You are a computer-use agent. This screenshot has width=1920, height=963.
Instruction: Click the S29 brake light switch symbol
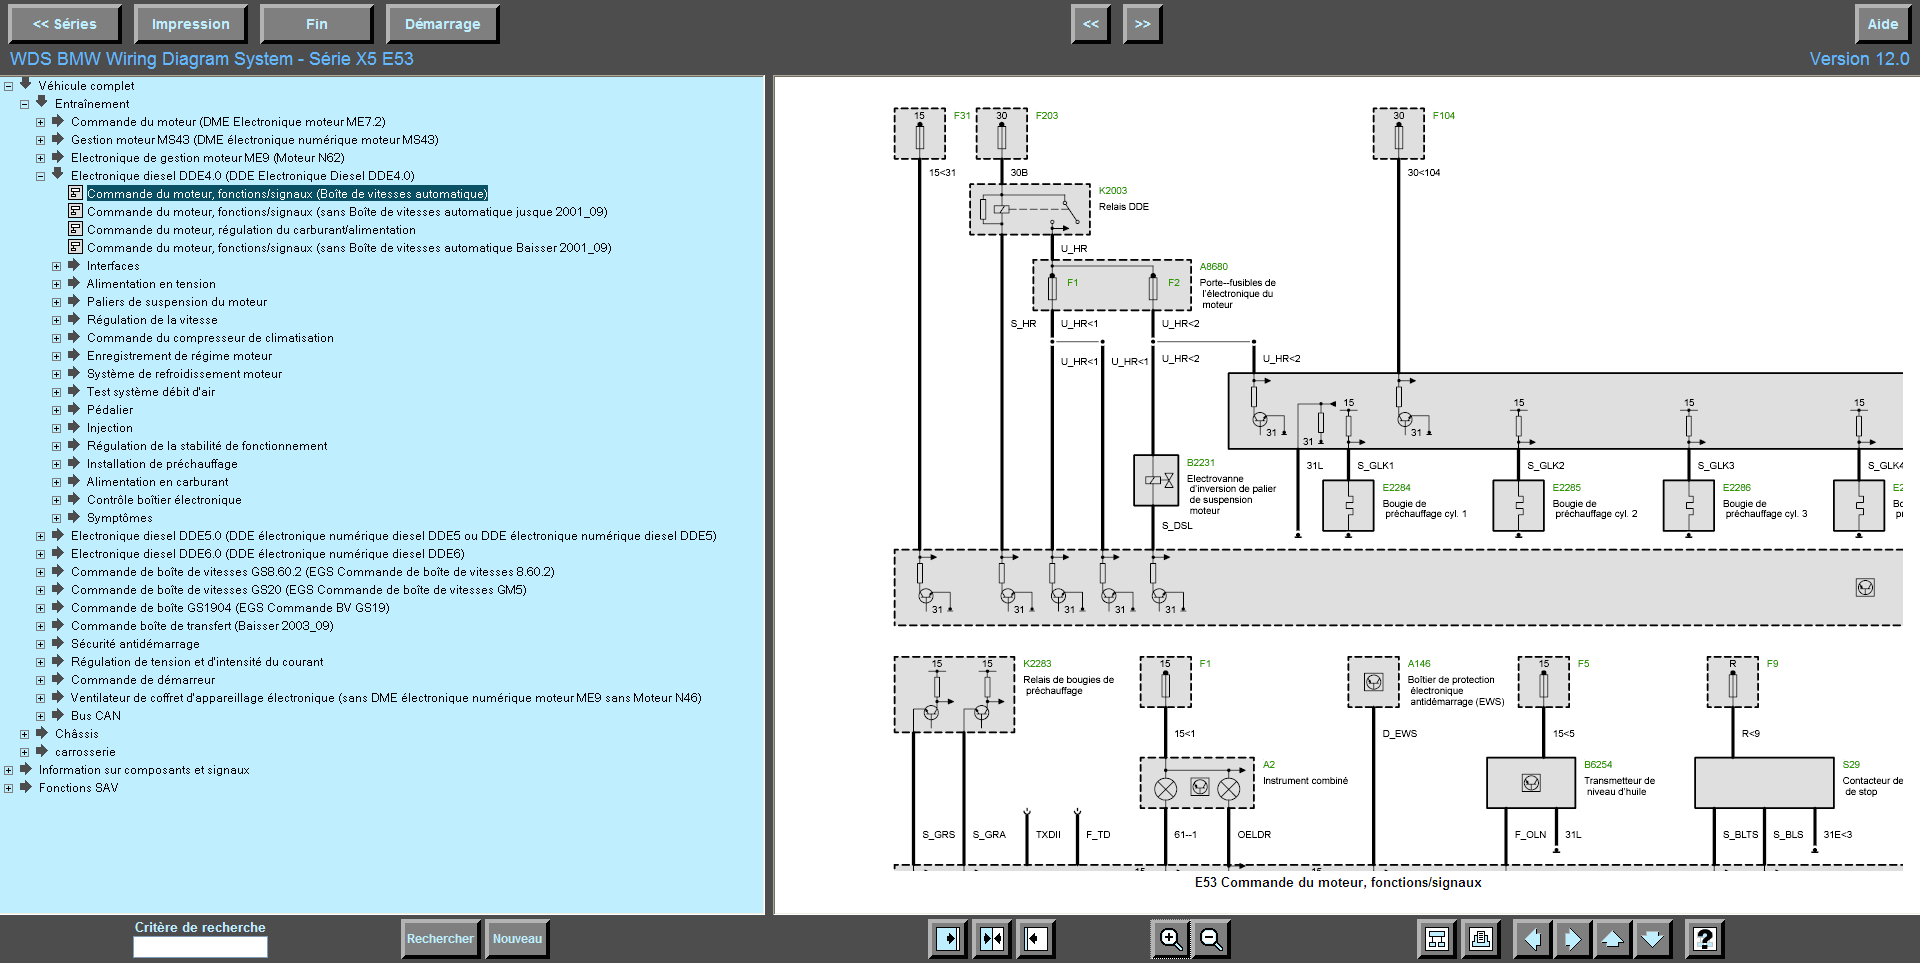[1764, 783]
